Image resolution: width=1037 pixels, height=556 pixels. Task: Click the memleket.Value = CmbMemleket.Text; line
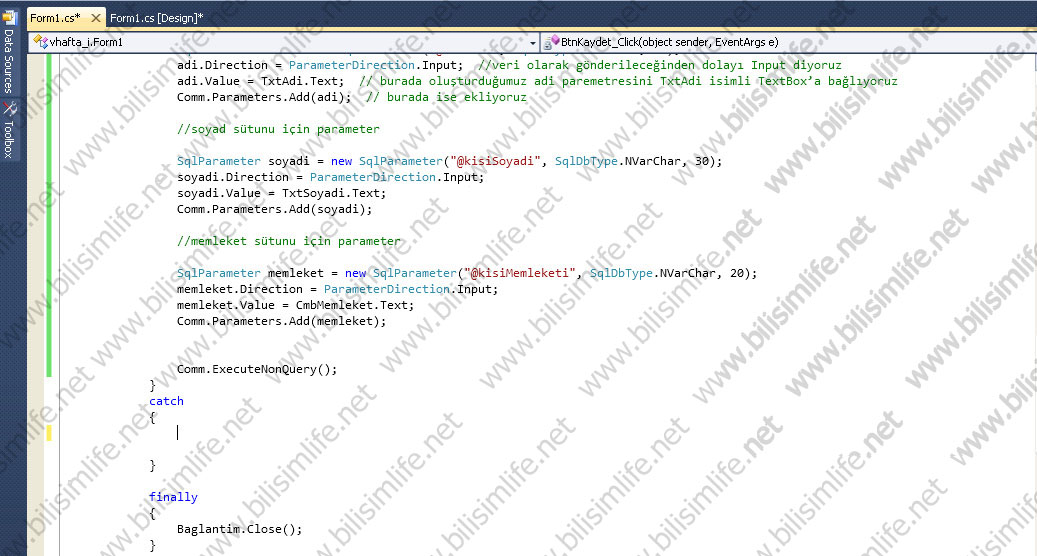(296, 305)
